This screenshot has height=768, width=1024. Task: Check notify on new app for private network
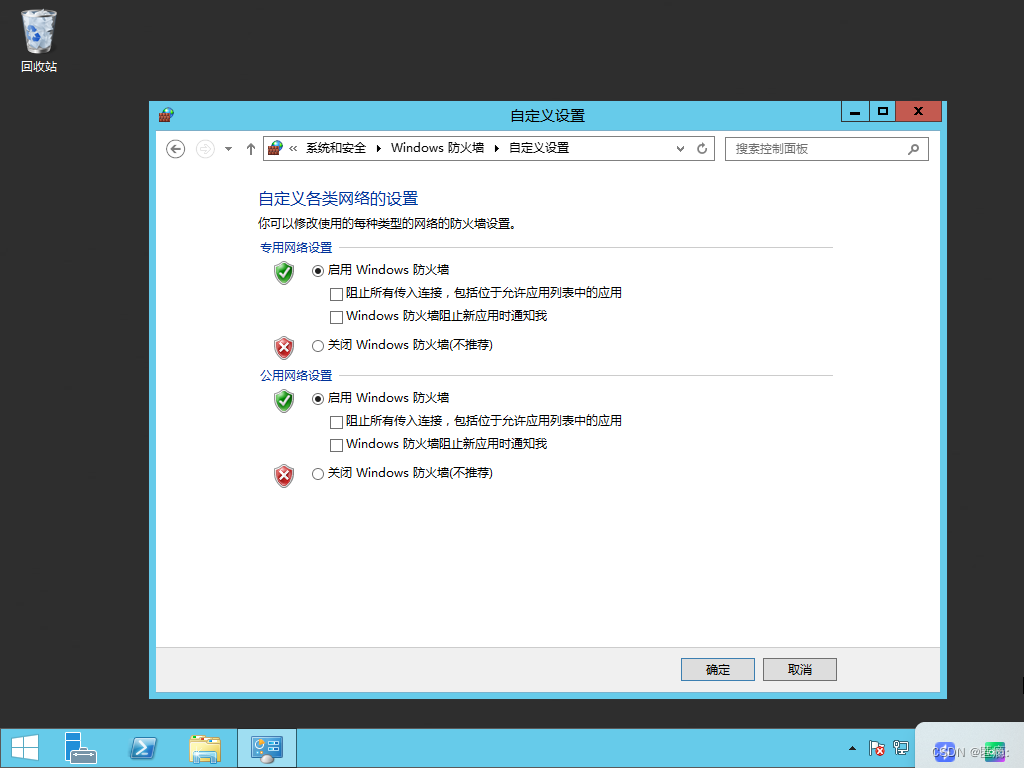coord(336,317)
